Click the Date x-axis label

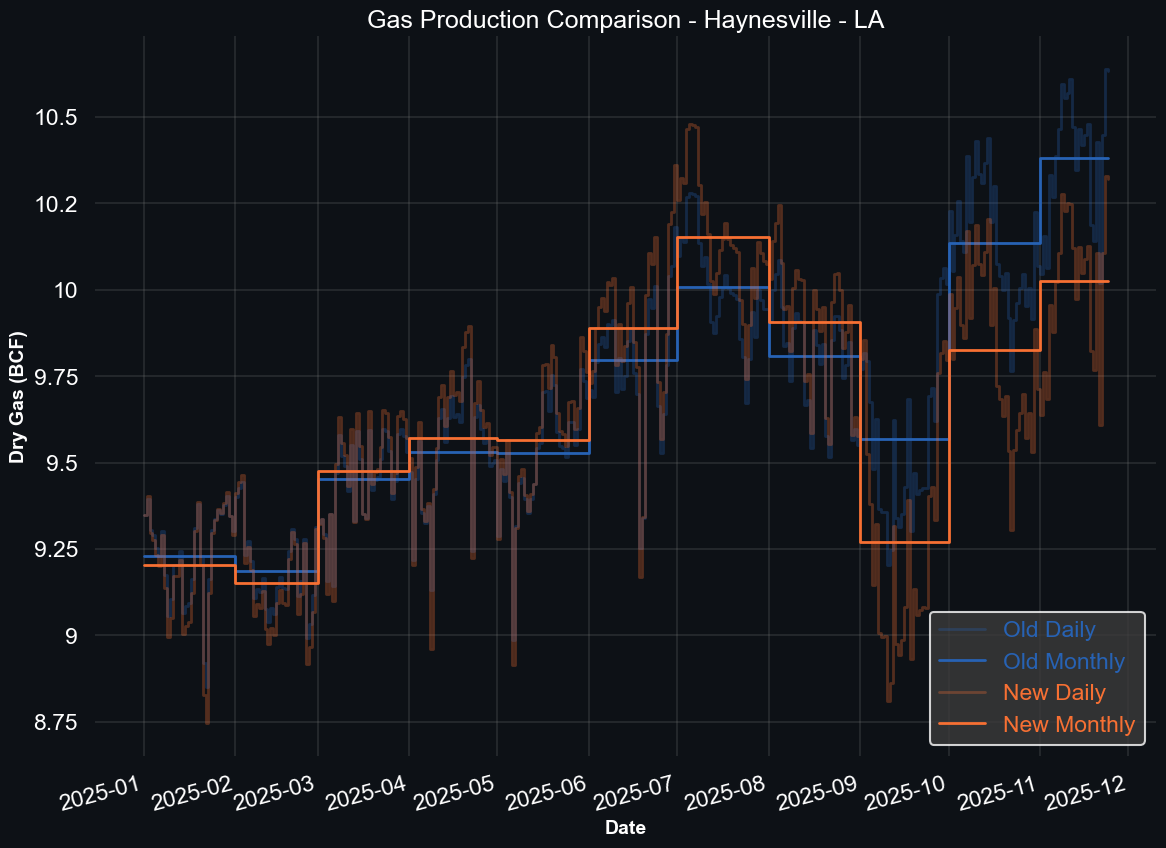pos(625,828)
